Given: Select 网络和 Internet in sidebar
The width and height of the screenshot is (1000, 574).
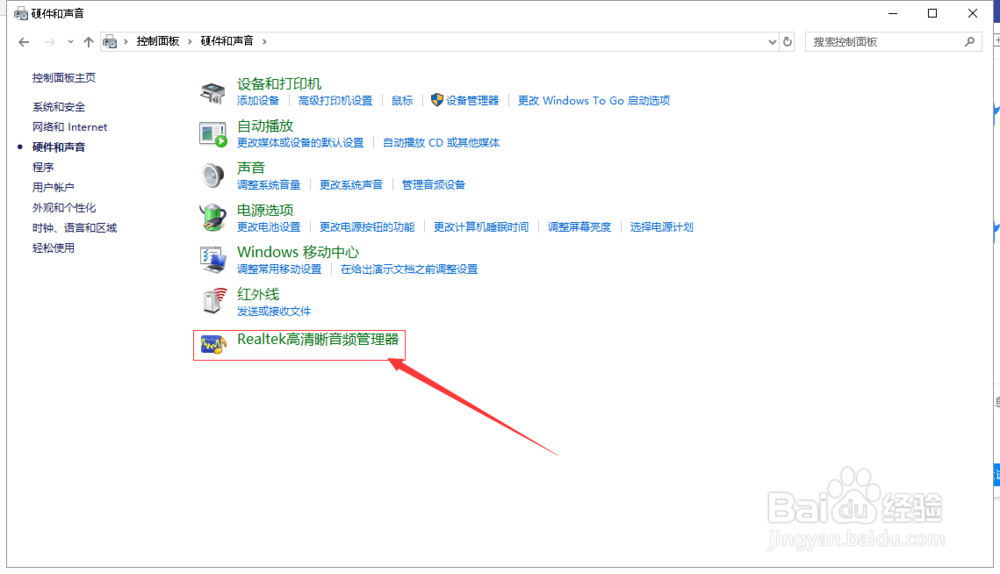Looking at the screenshot, I should (70, 127).
